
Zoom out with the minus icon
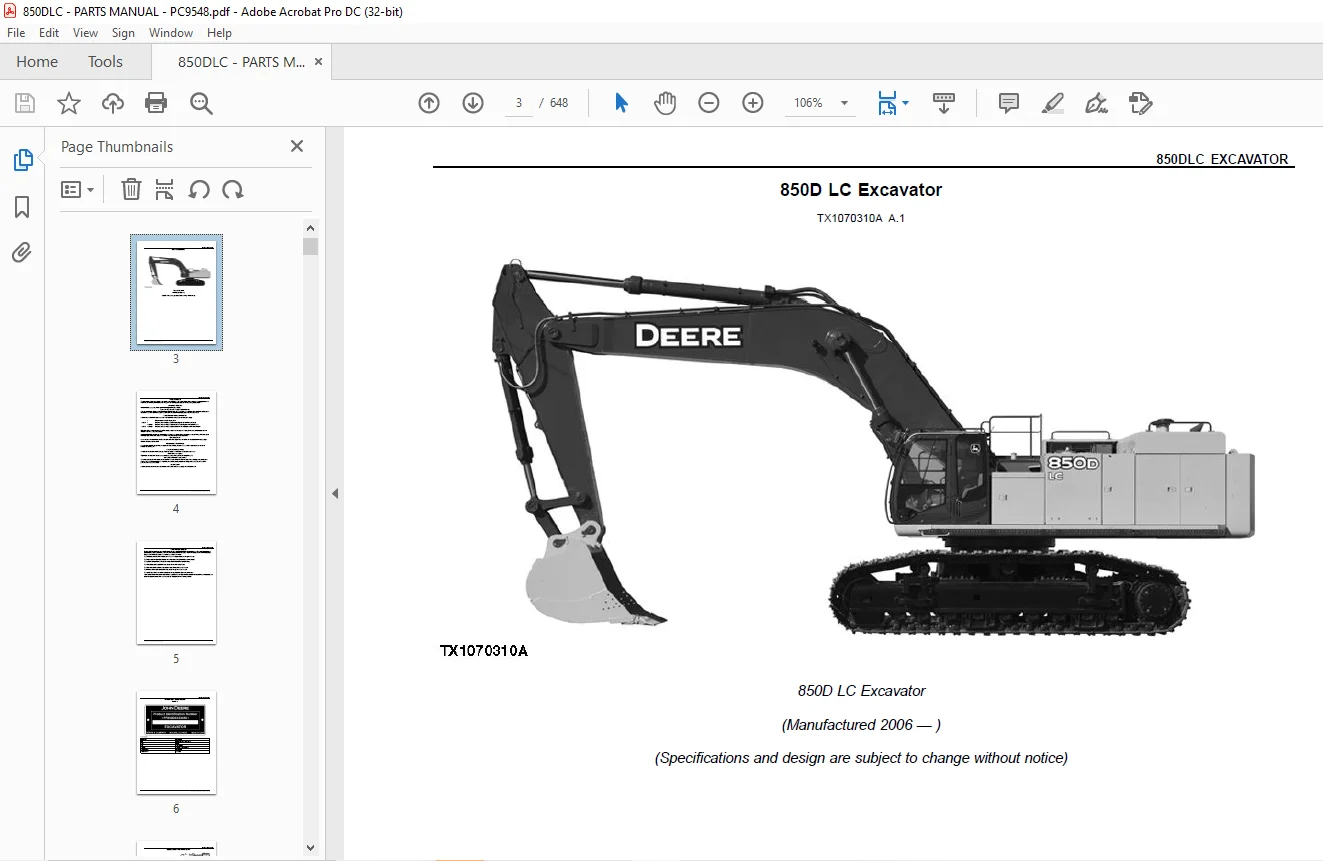click(x=709, y=103)
